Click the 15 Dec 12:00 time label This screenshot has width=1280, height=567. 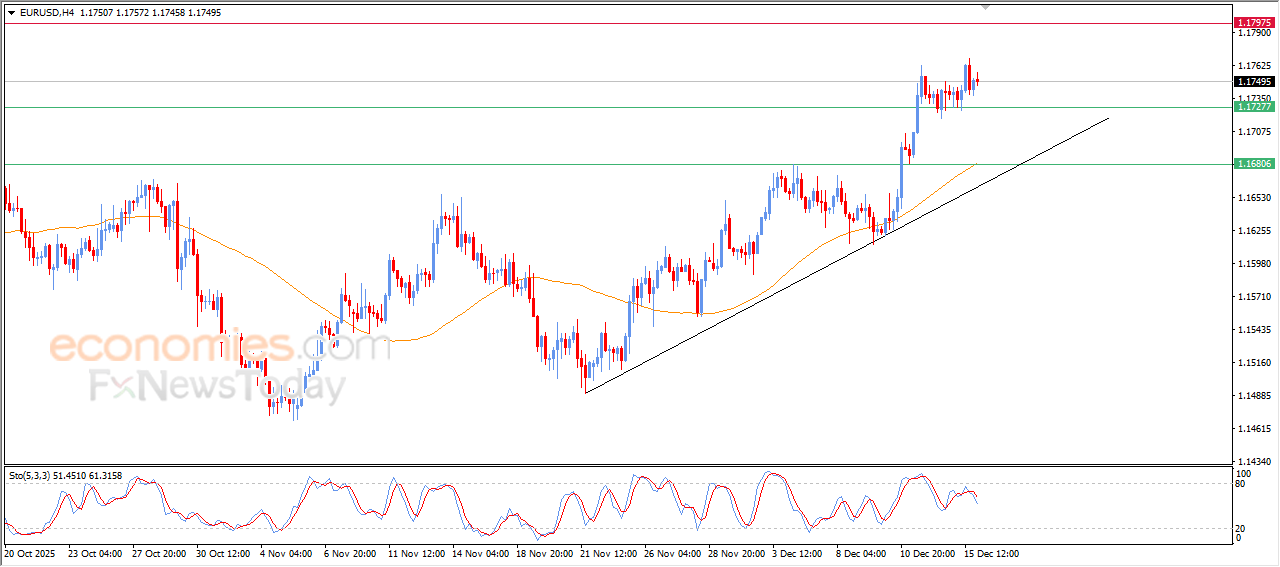pyautogui.click(x=991, y=553)
